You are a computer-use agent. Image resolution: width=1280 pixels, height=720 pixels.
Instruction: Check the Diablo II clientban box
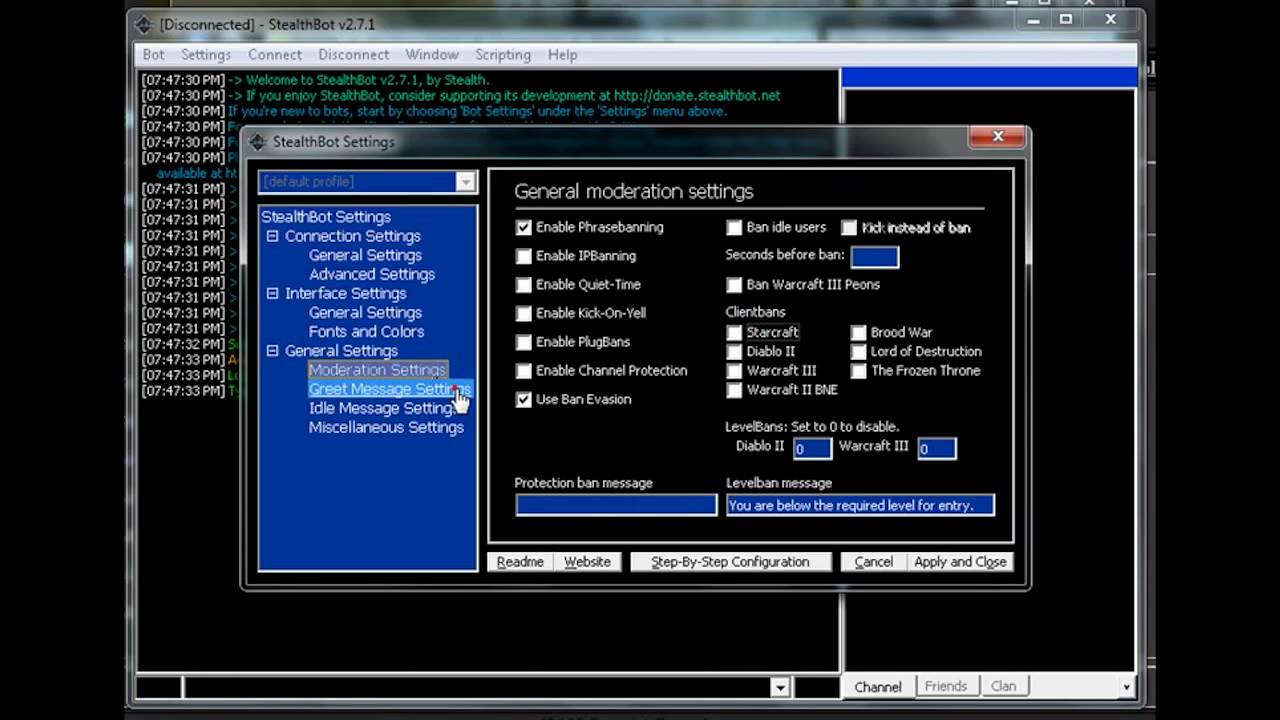pyautogui.click(x=735, y=352)
